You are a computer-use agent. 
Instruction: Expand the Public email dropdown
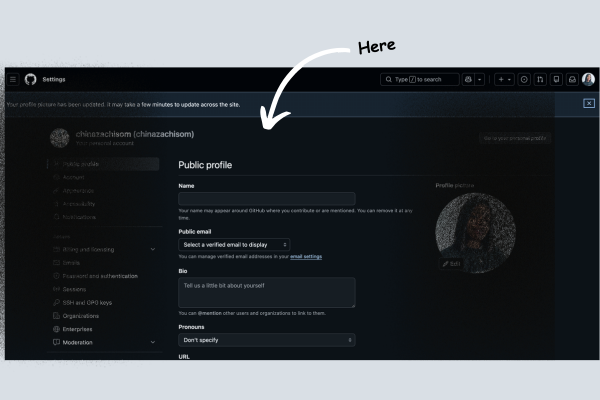235,244
